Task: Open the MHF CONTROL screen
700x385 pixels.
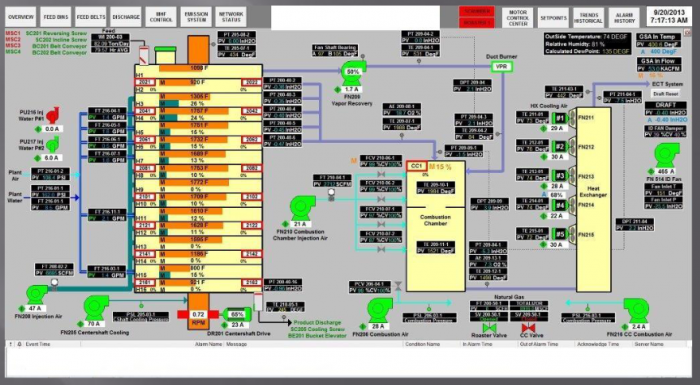Action: coord(161,17)
